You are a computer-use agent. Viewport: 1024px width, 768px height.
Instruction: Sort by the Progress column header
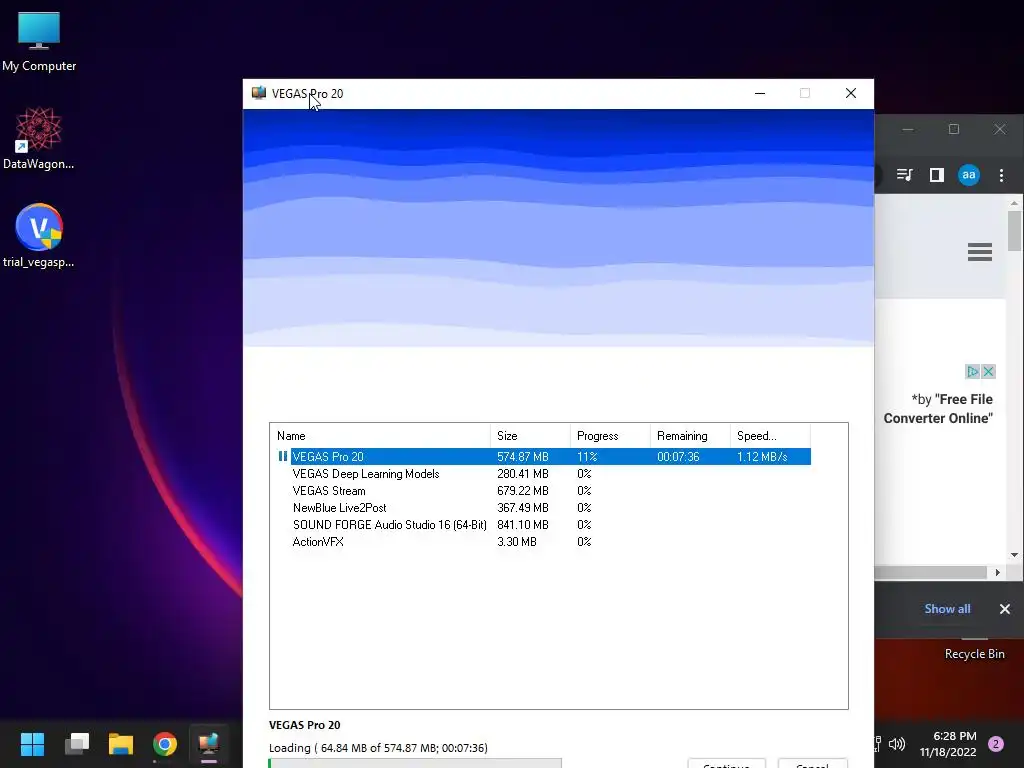point(610,436)
